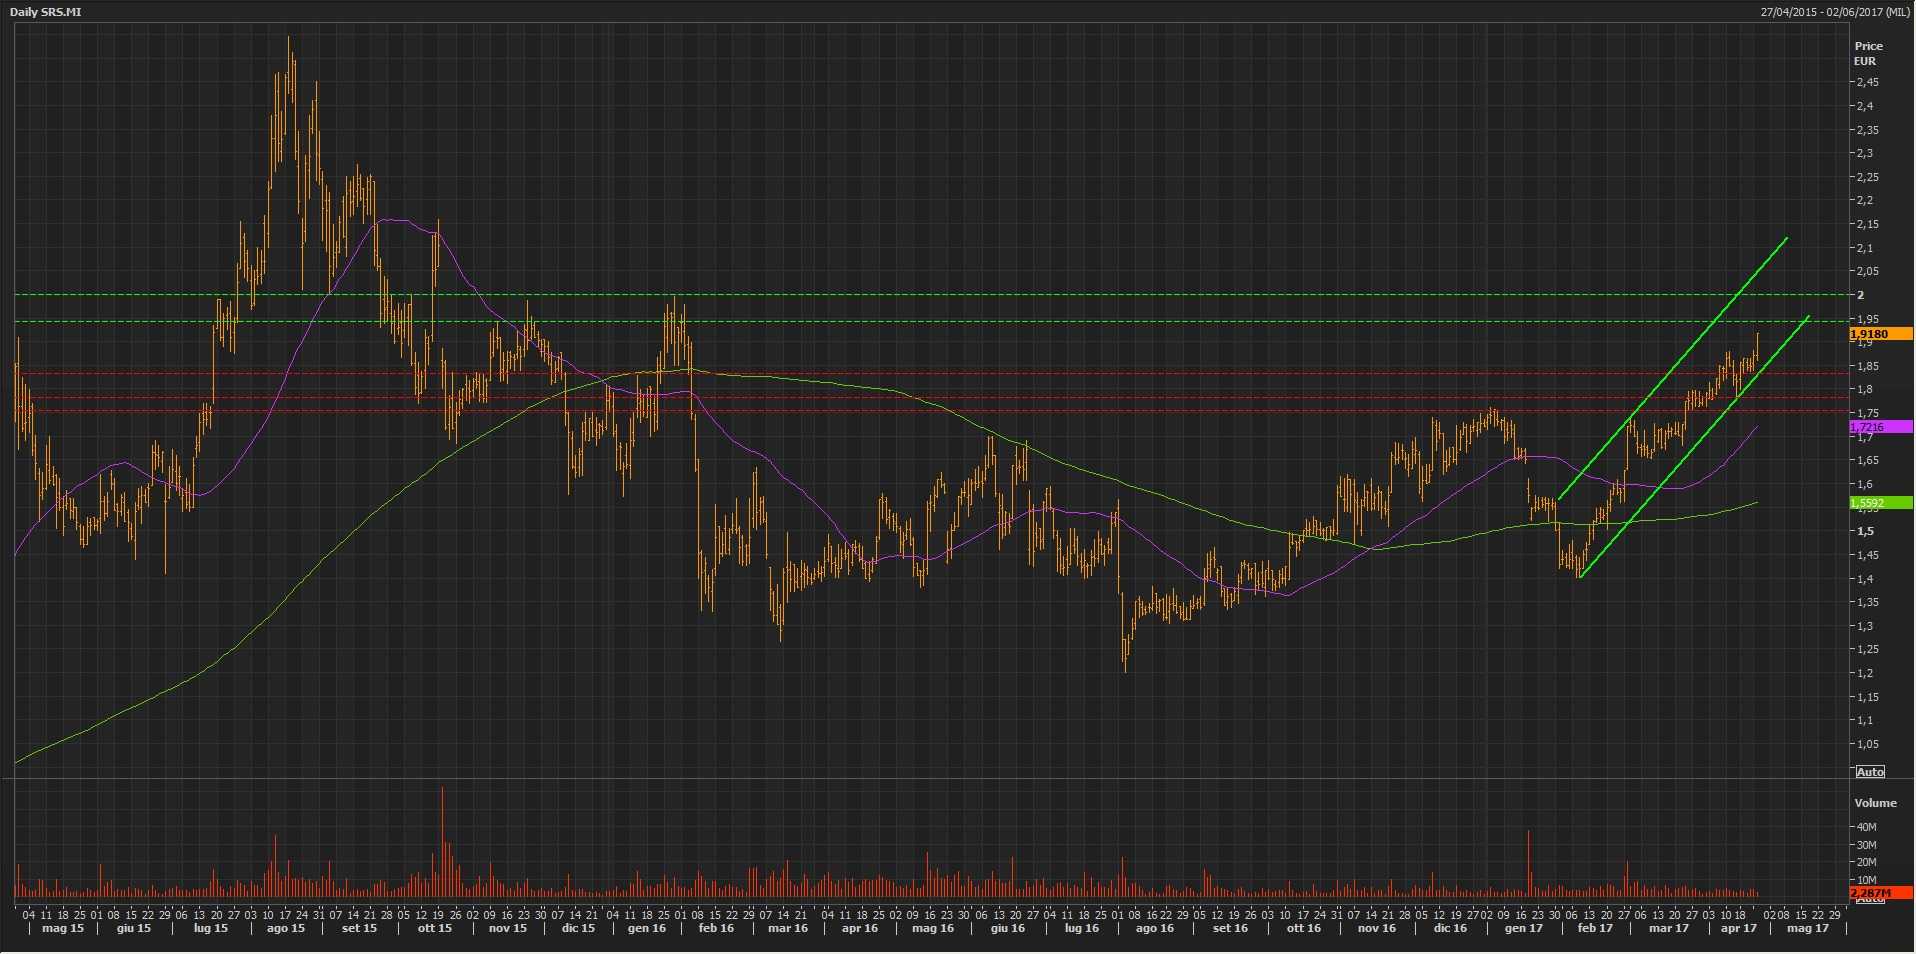This screenshot has width=1916, height=954.
Task: Click the ott 15 month on time axis
Action: pos(434,929)
